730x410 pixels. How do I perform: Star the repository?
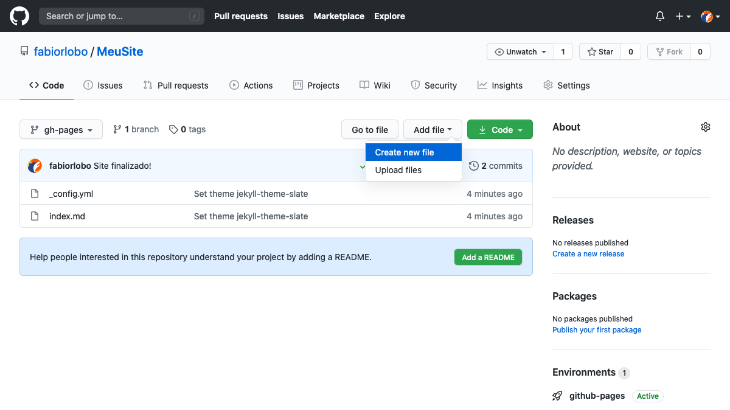click(x=600, y=52)
